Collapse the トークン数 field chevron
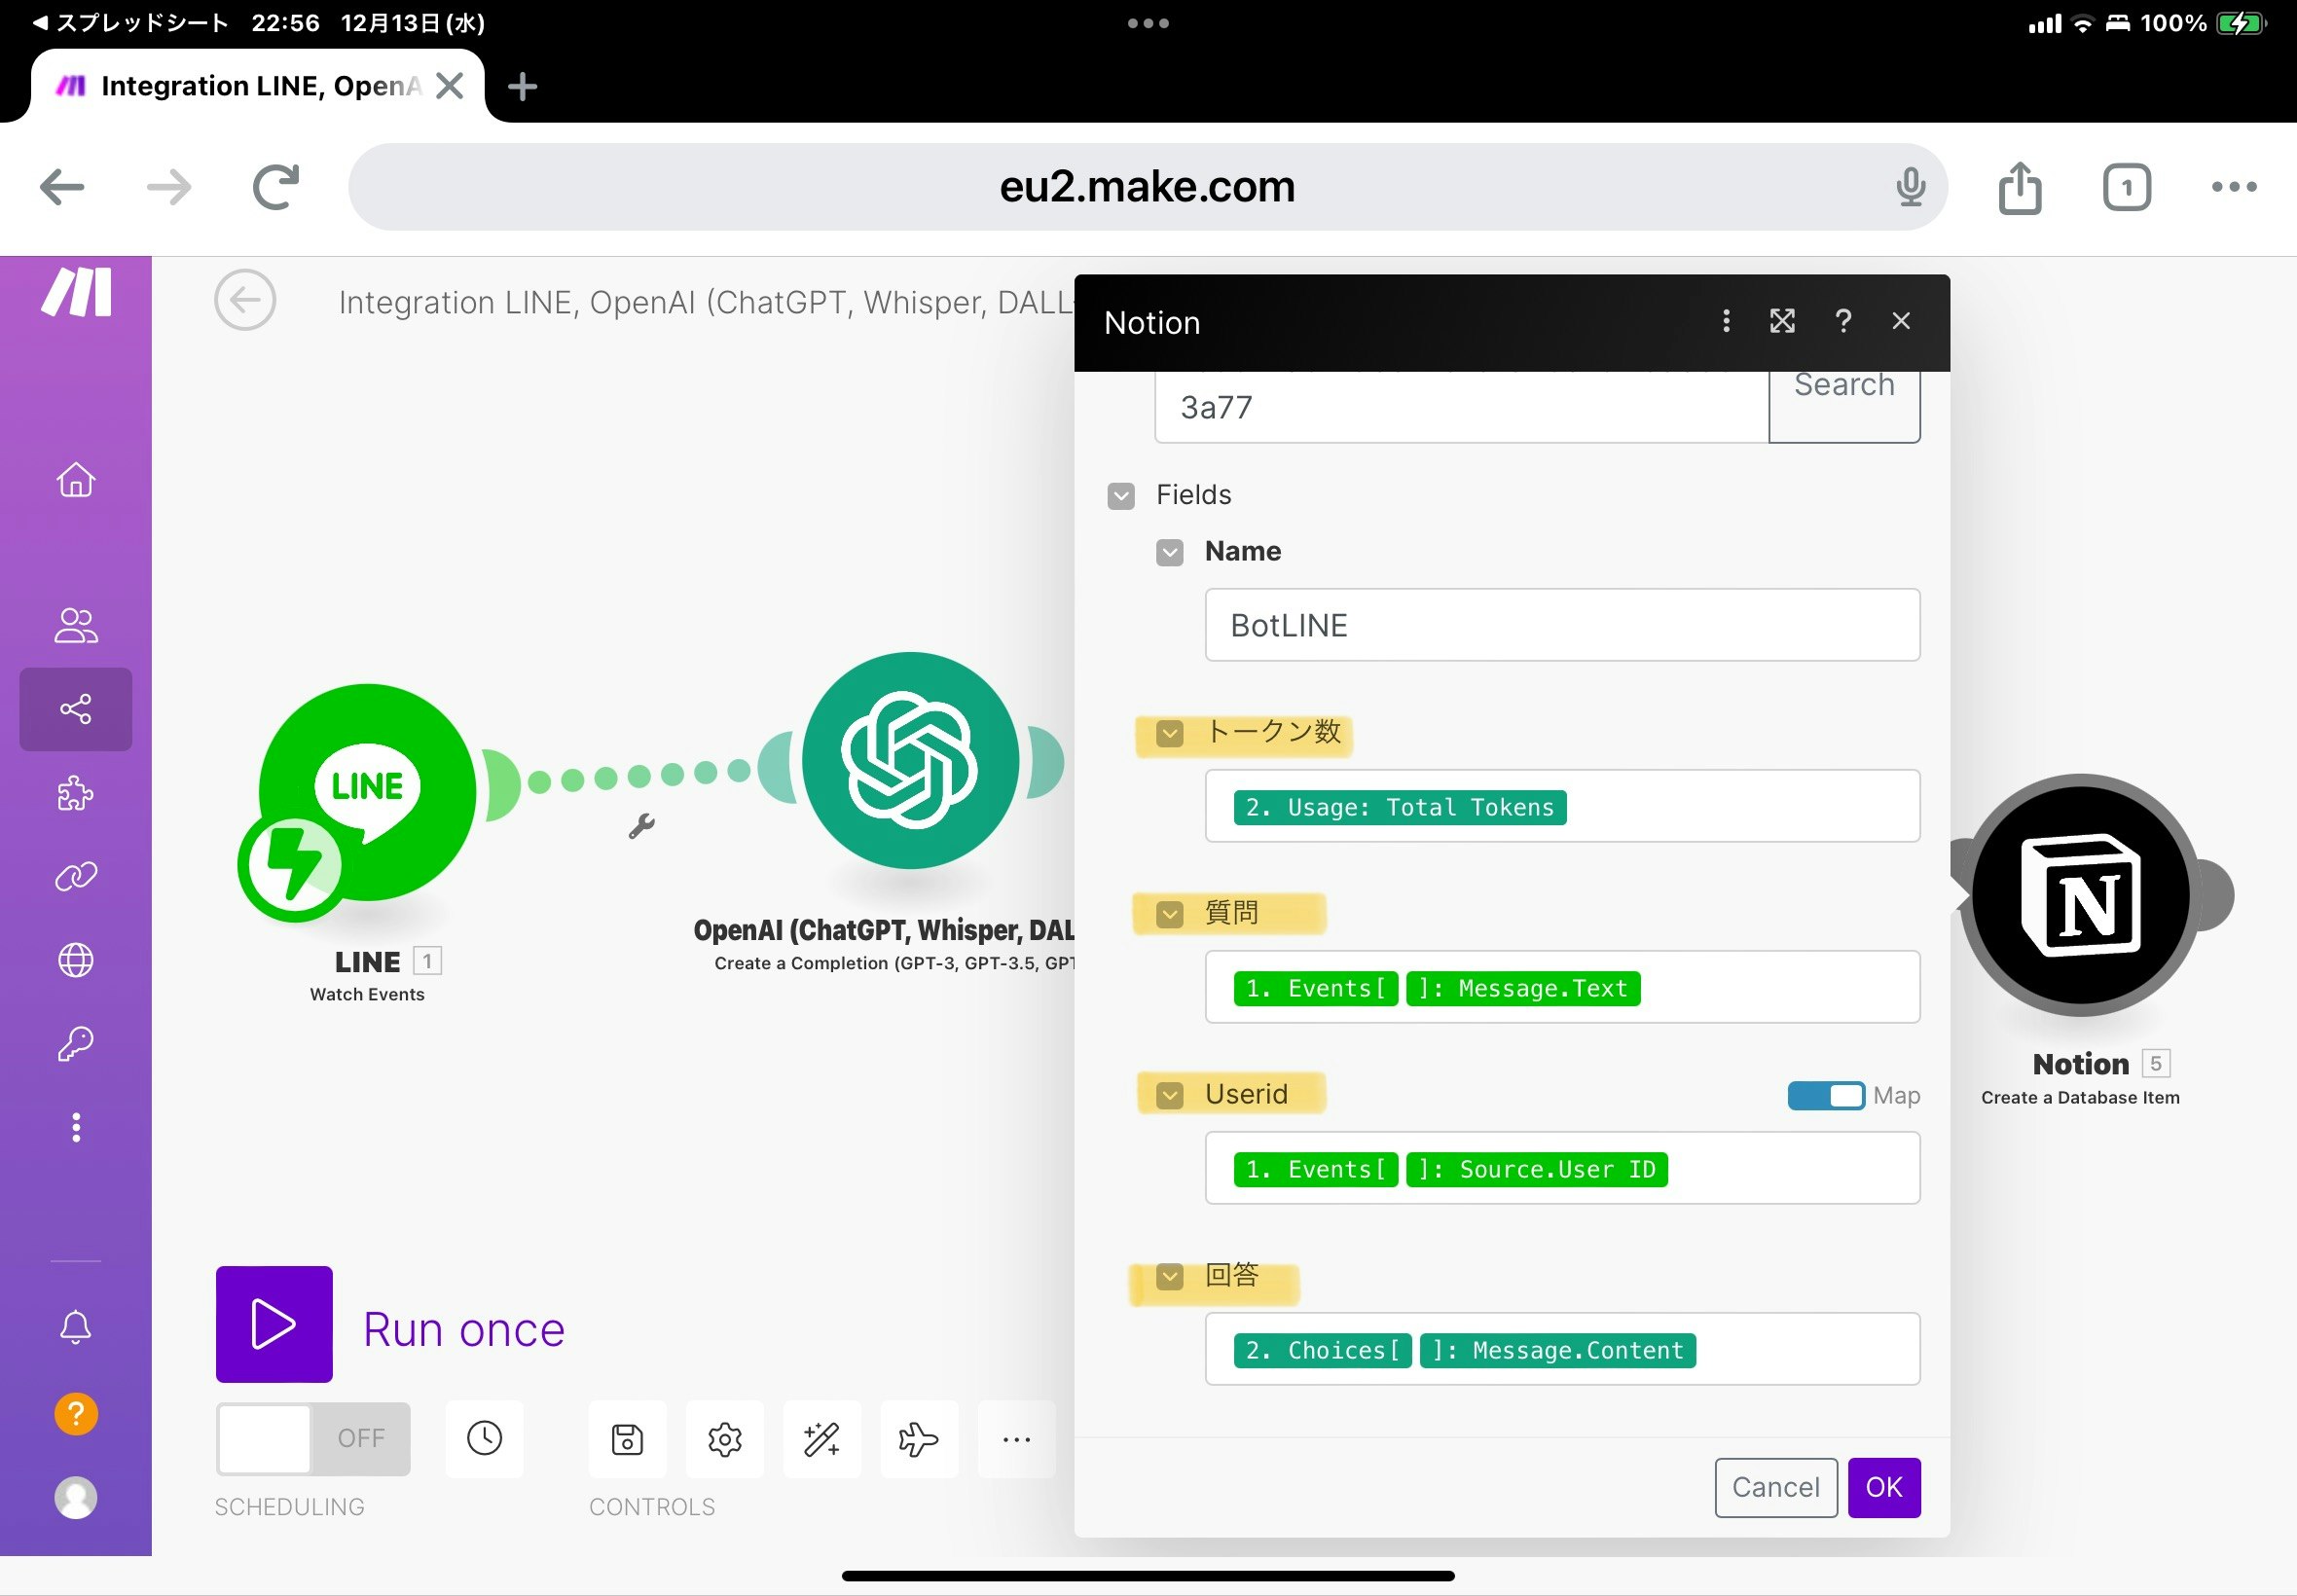The width and height of the screenshot is (2297, 1596). (x=1169, y=733)
